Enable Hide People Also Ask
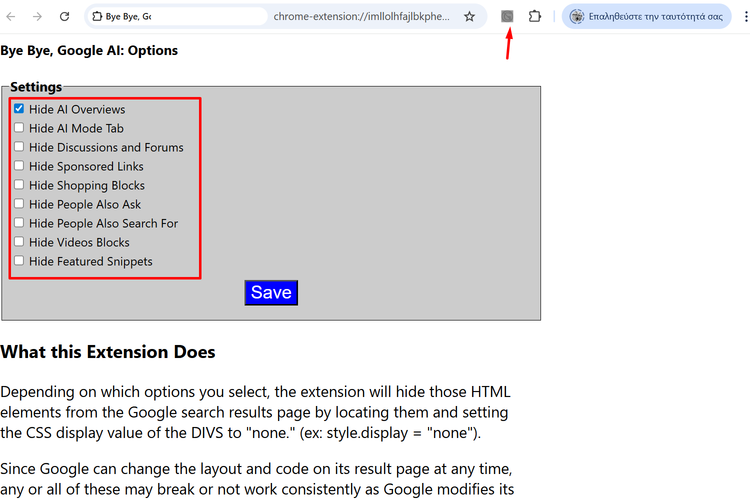Image resolution: width=750 pixels, height=500 pixels. click(x=19, y=203)
